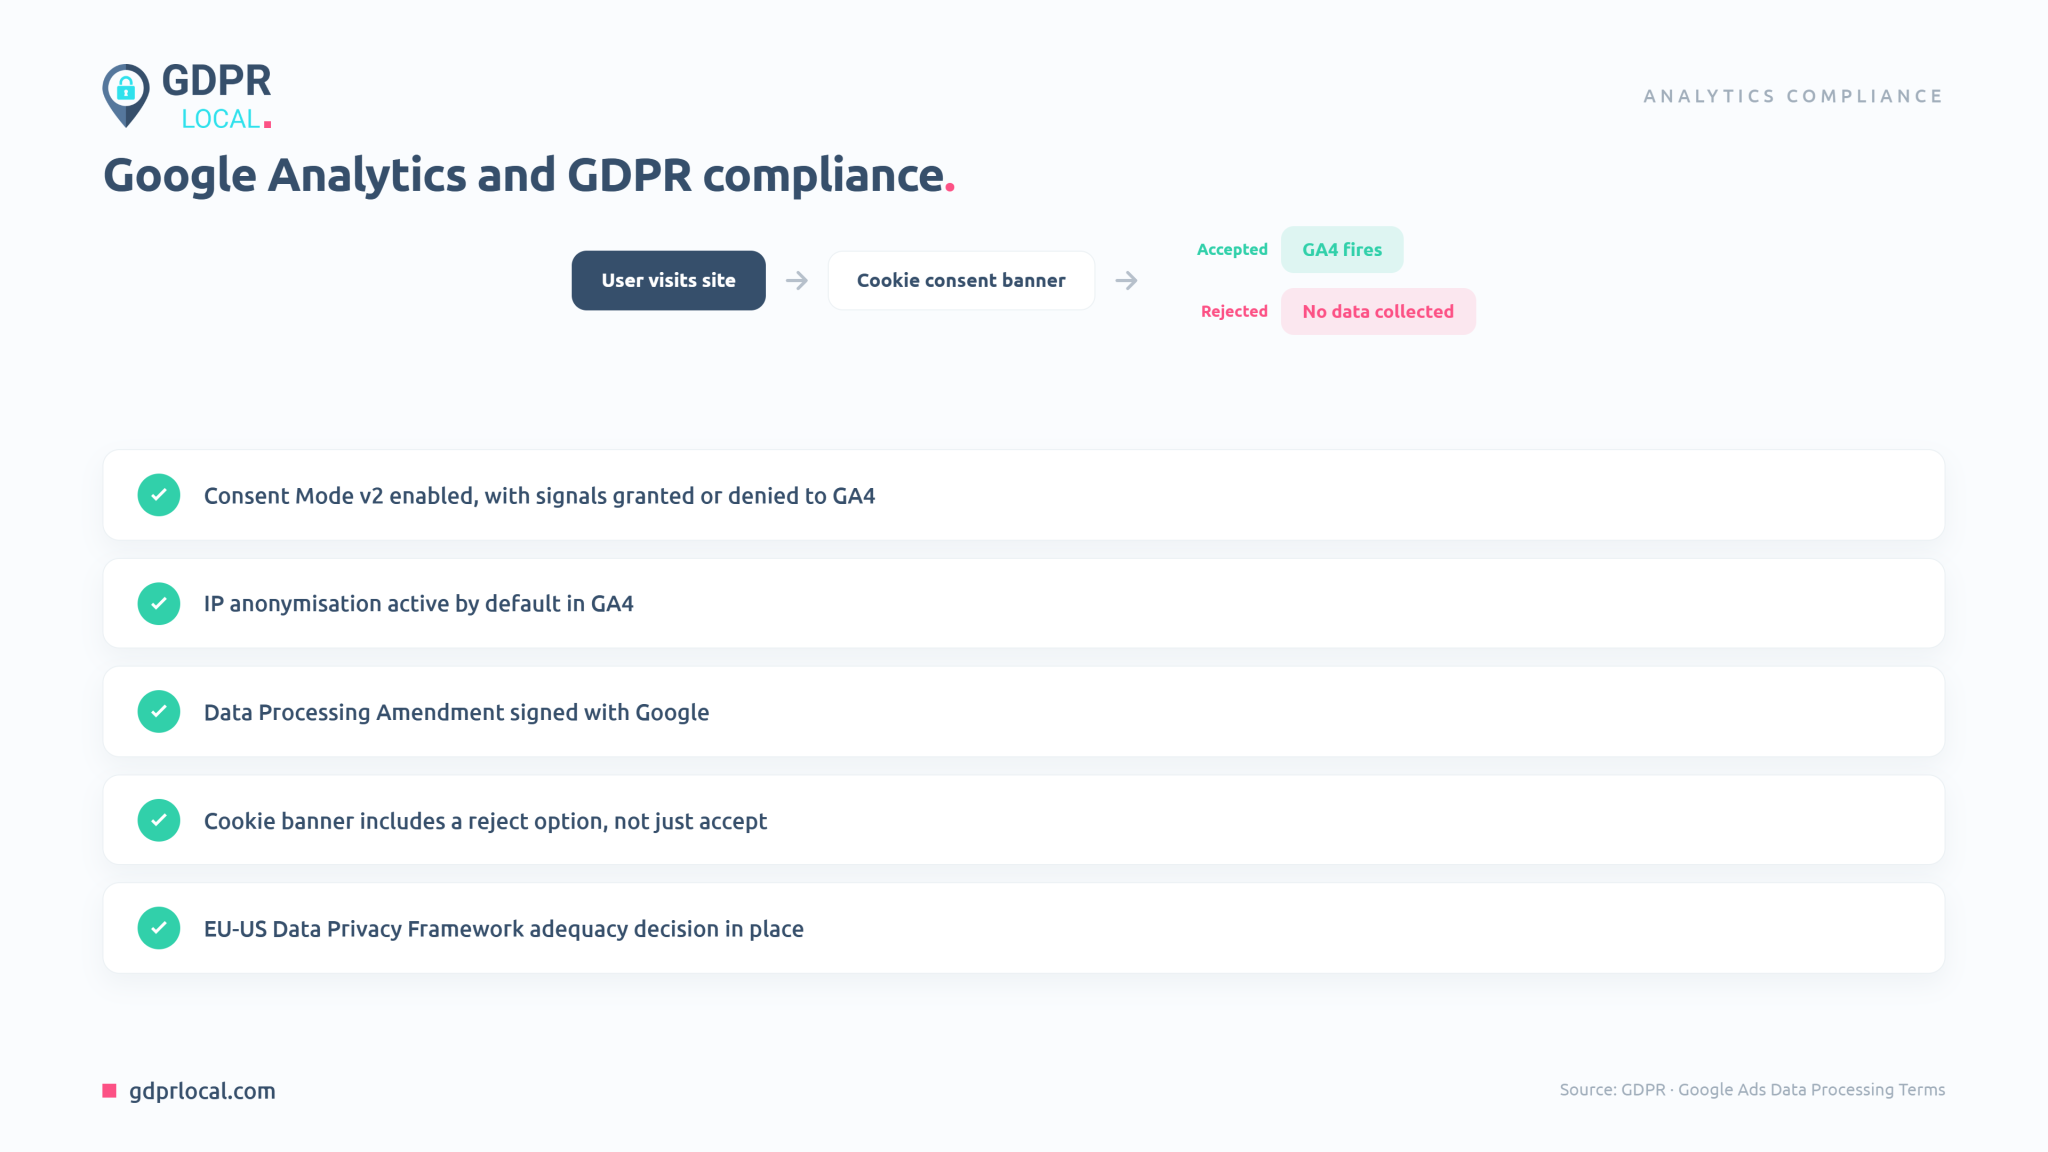Click the check icon next to IP anonymisation
This screenshot has width=2048, height=1152.
tap(159, 603)
